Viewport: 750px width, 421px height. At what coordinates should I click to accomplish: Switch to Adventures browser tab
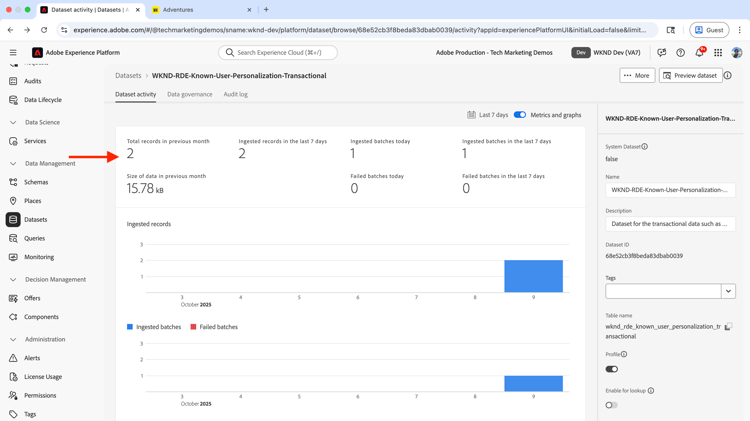click(x=201, y=10)
